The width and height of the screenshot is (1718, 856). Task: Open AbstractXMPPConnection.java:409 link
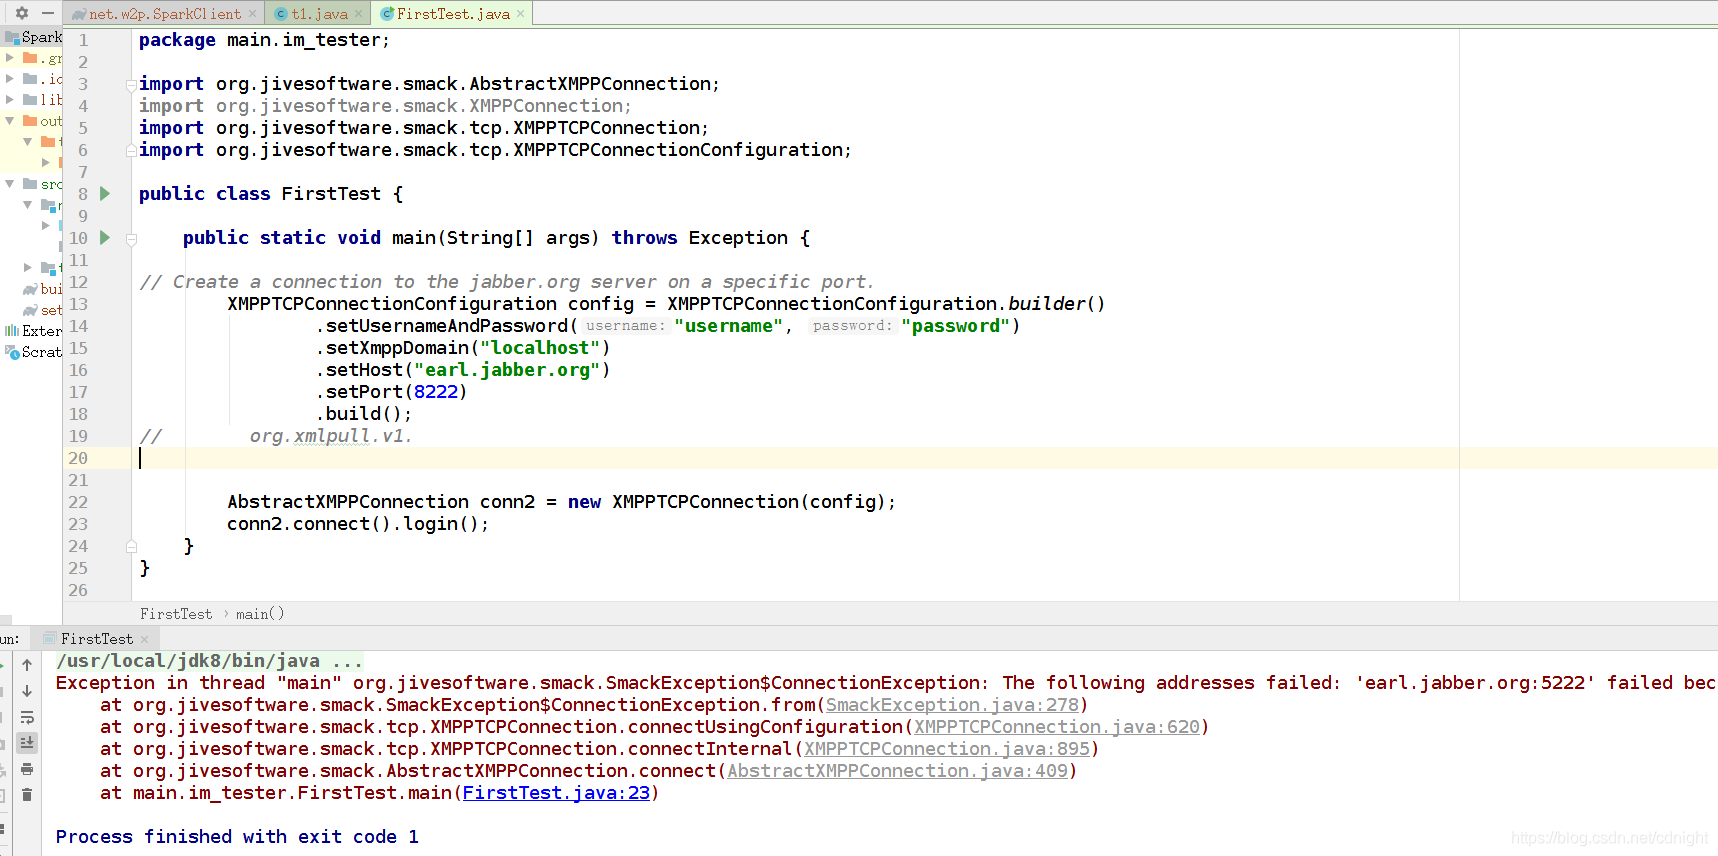897,771
